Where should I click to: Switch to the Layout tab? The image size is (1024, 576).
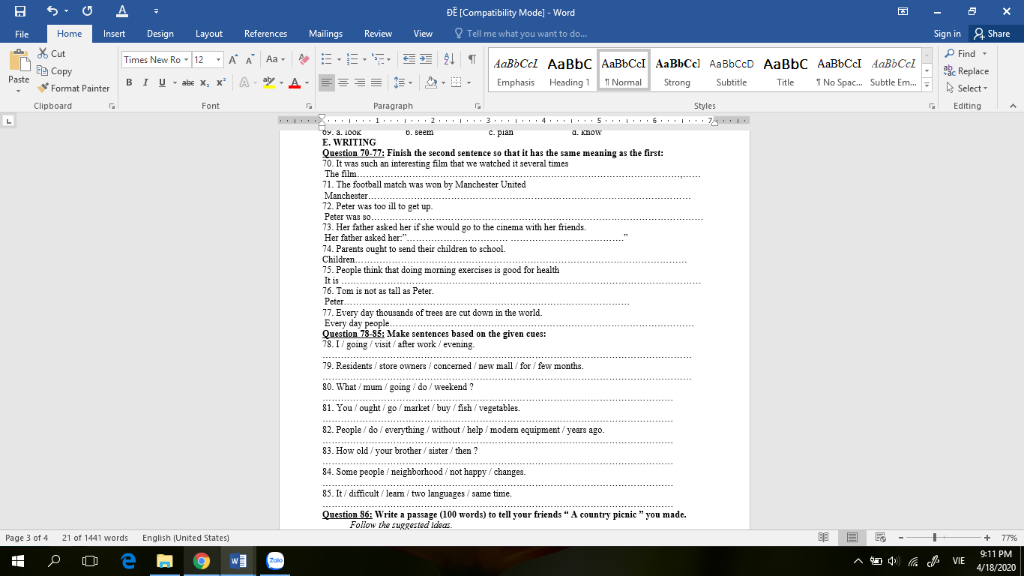(x=208, y=34)
